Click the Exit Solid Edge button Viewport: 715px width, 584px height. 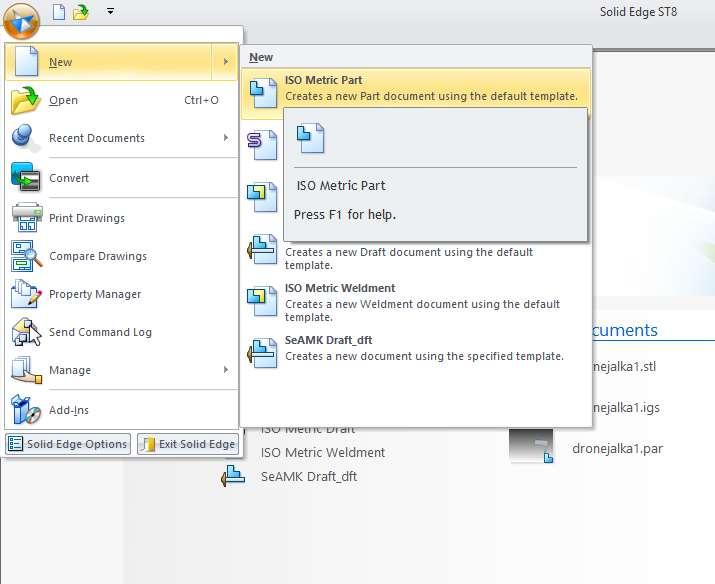click(x=188, y=444)
